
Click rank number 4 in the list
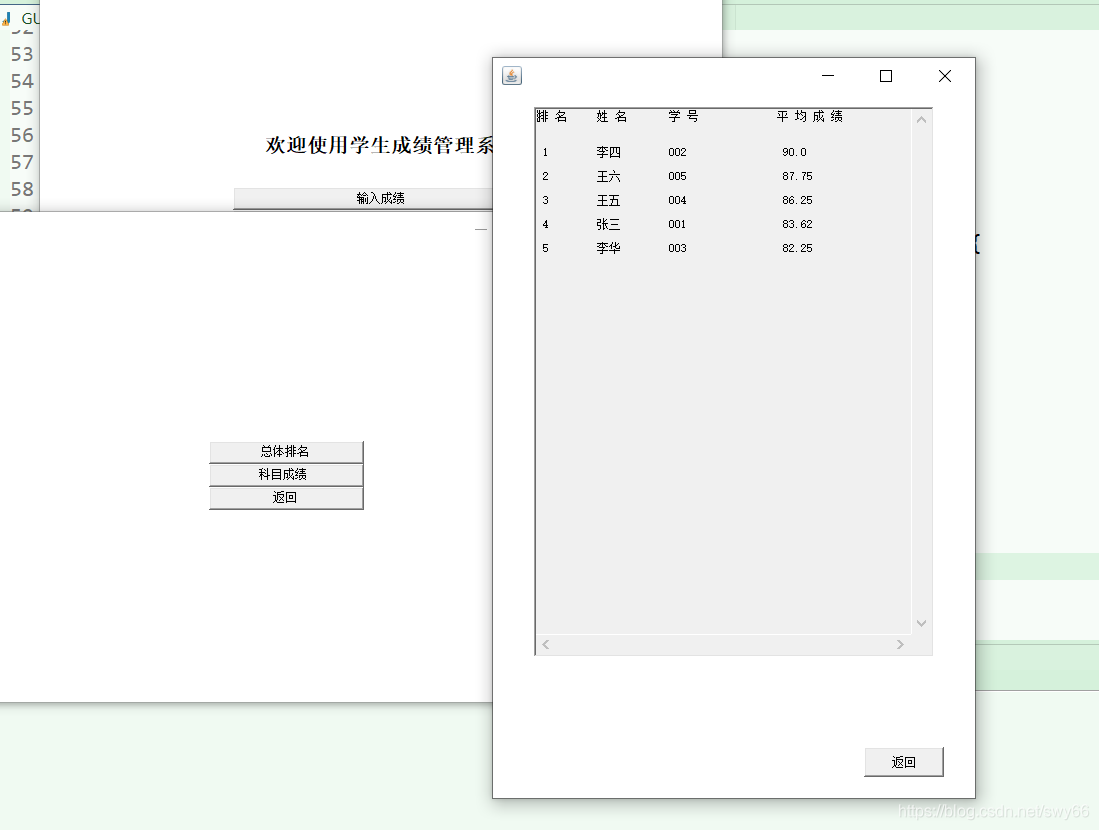coord(545,224)
